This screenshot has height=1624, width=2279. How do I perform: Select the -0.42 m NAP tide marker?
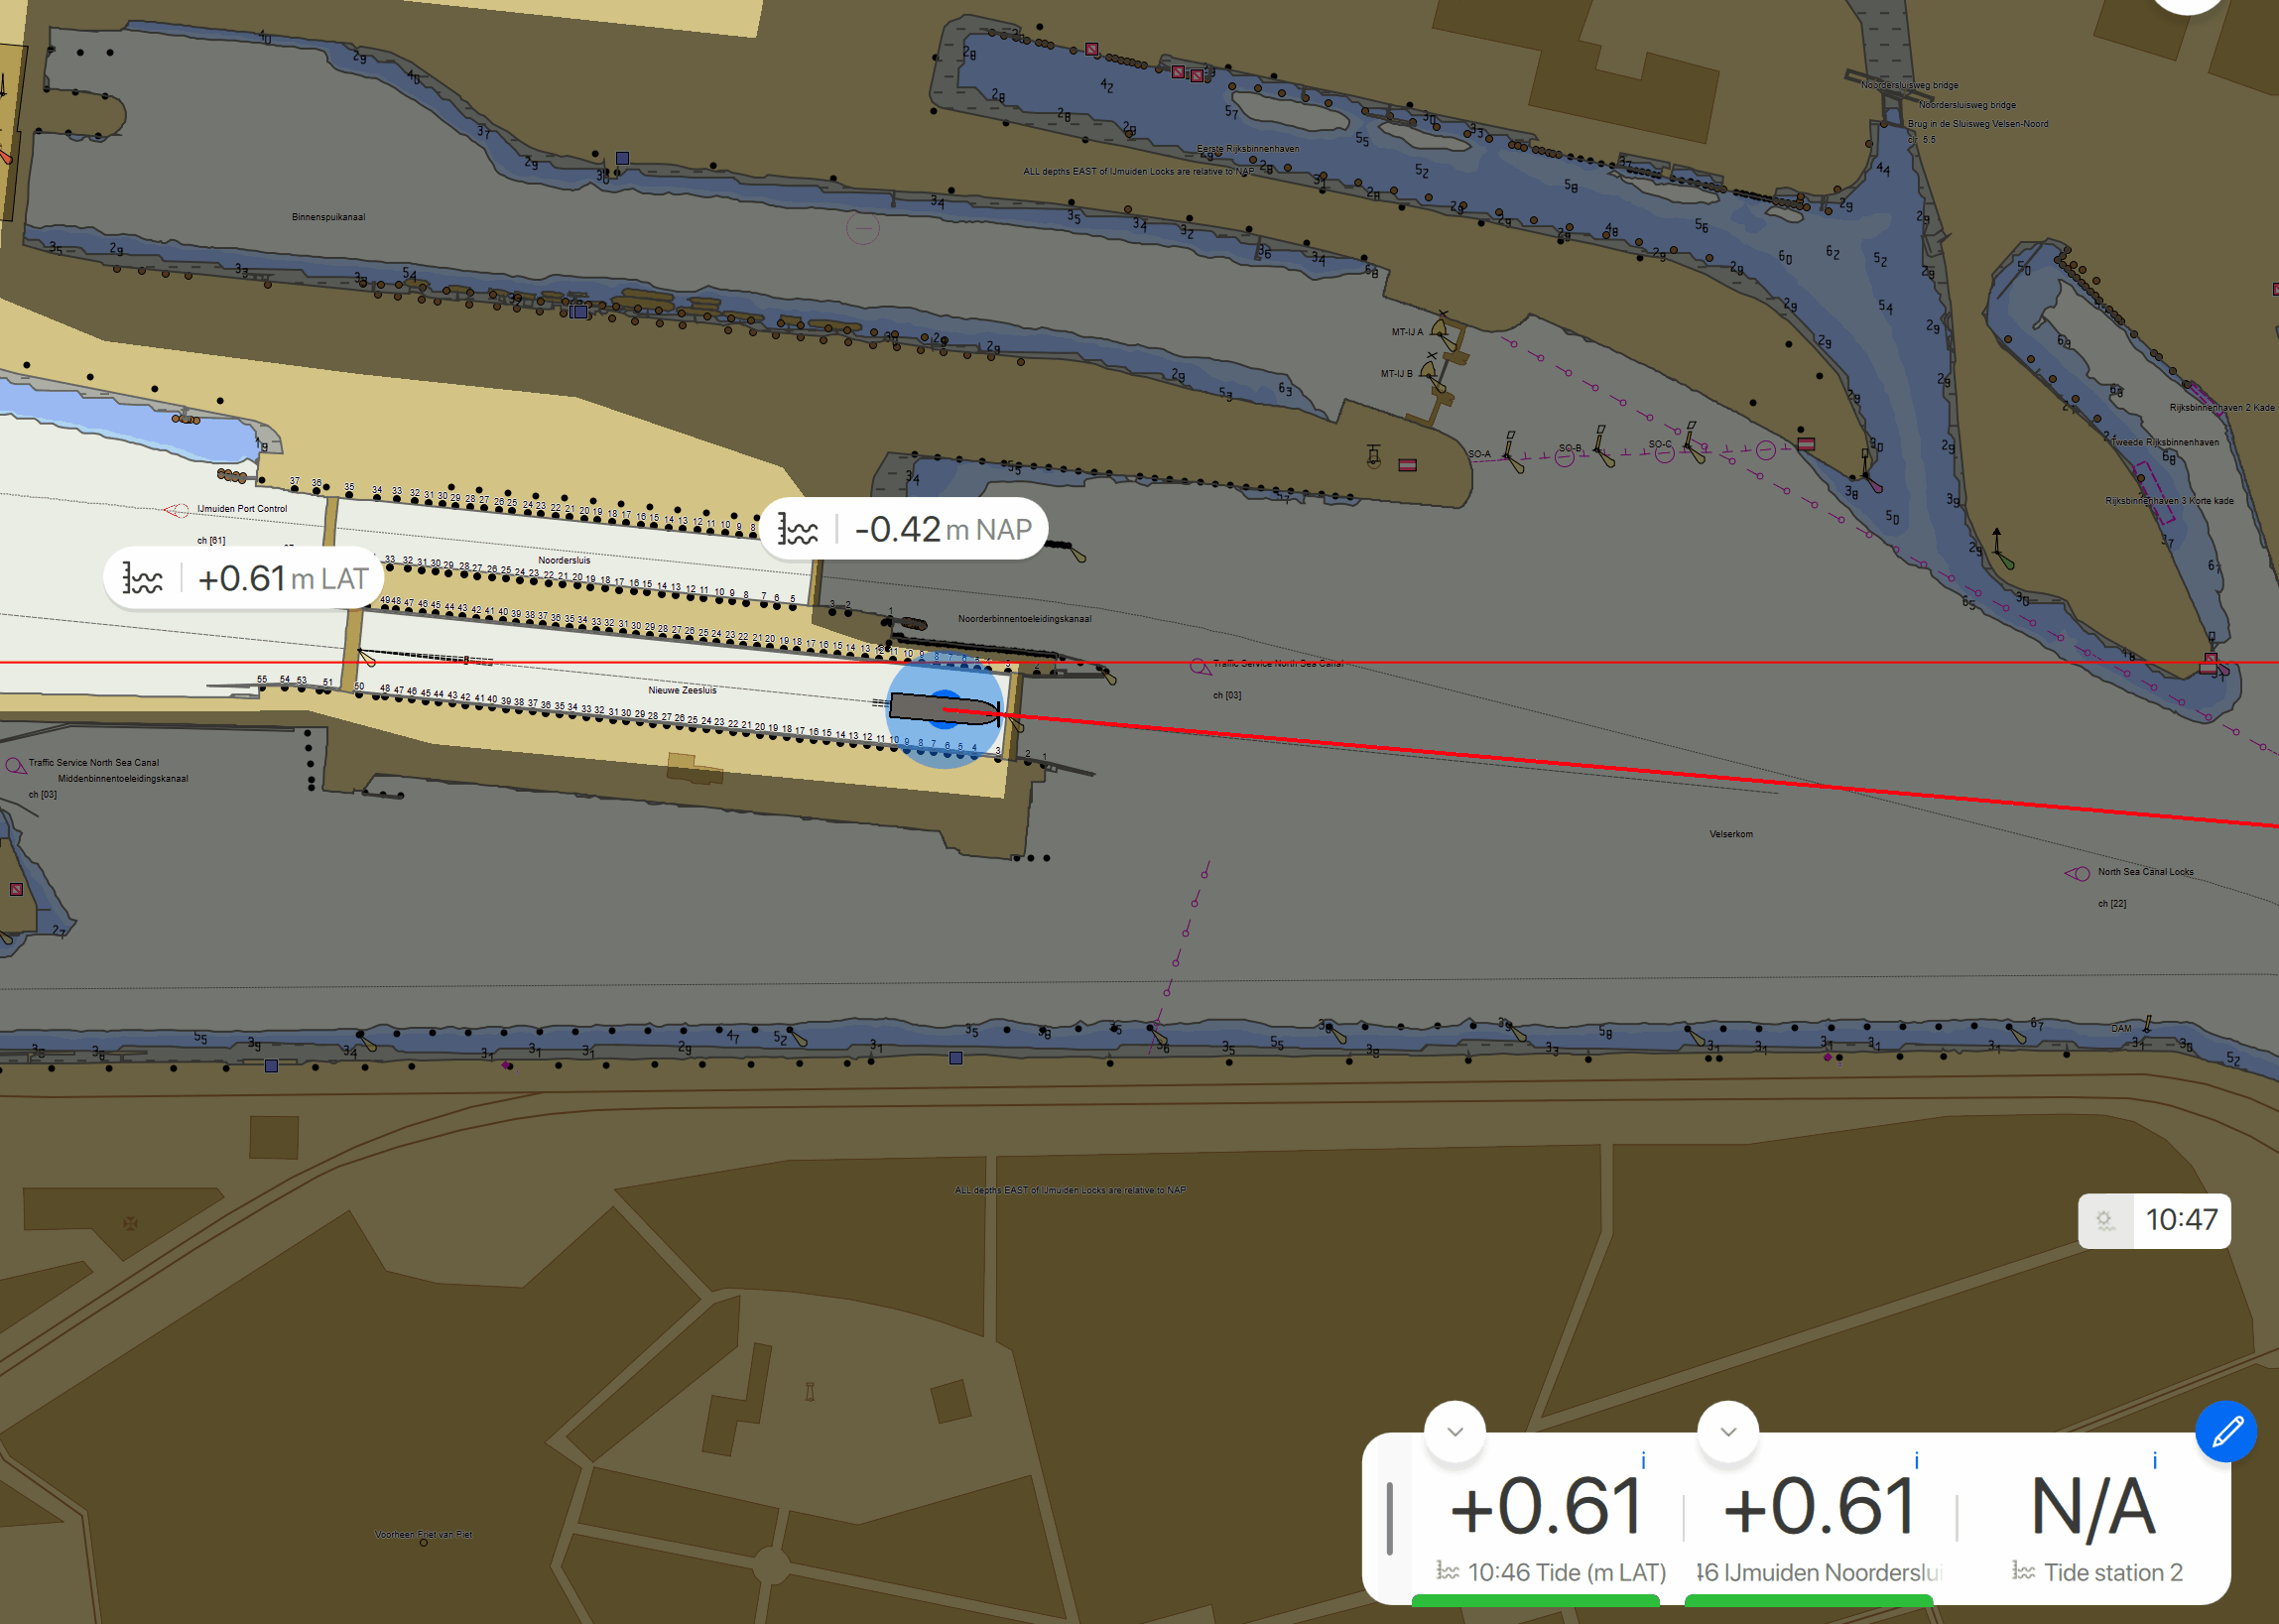click(x=904, y=529)
